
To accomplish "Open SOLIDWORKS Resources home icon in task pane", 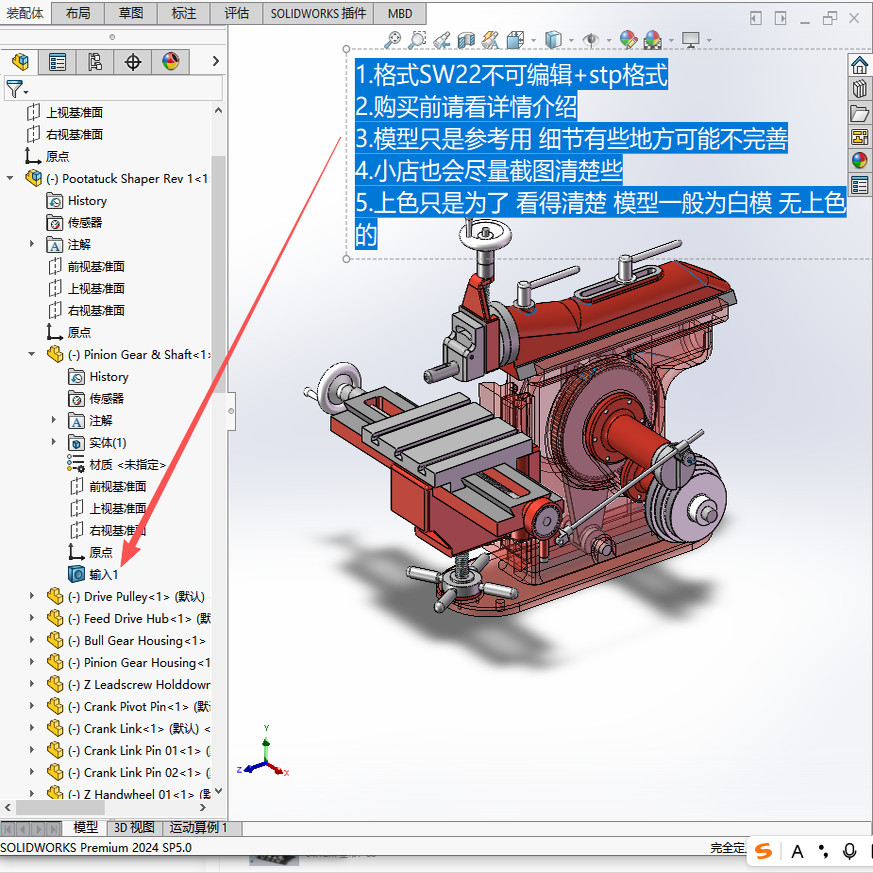I will (859, 65).
